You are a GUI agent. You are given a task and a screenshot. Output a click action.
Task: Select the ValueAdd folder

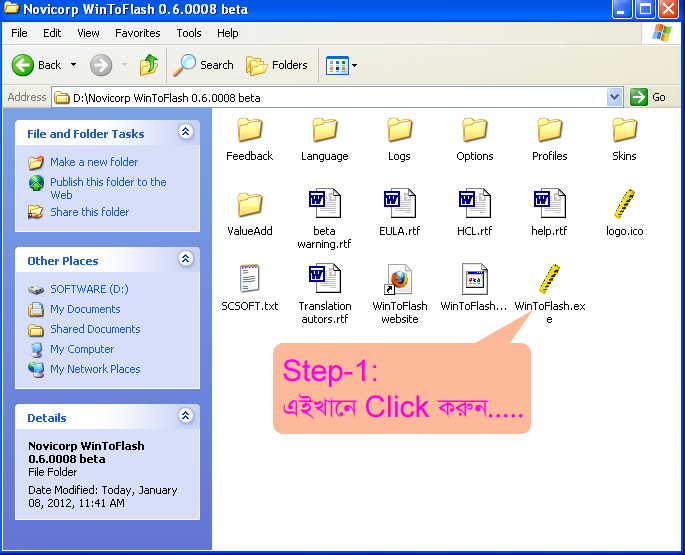pyautogui.click(x=249, y=214)
